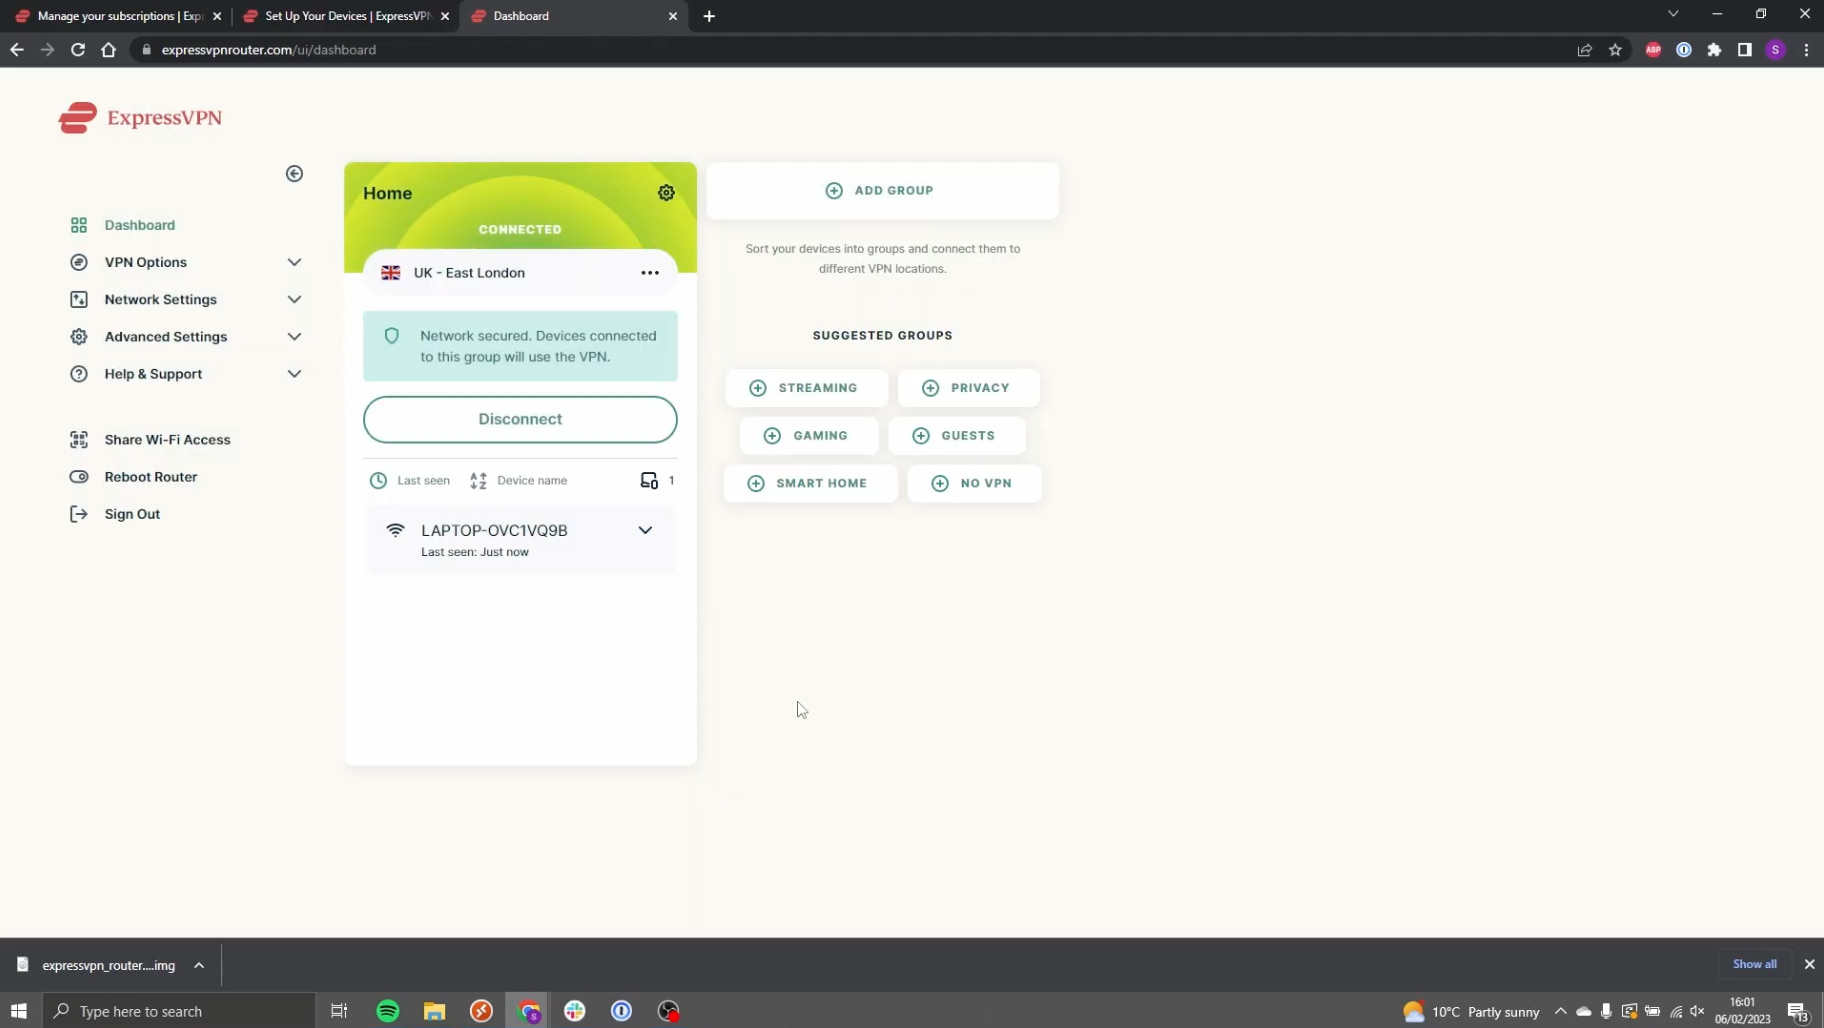Sort devices by device name
This screenshot has width=1824, height=1028.
coord(519,481)
